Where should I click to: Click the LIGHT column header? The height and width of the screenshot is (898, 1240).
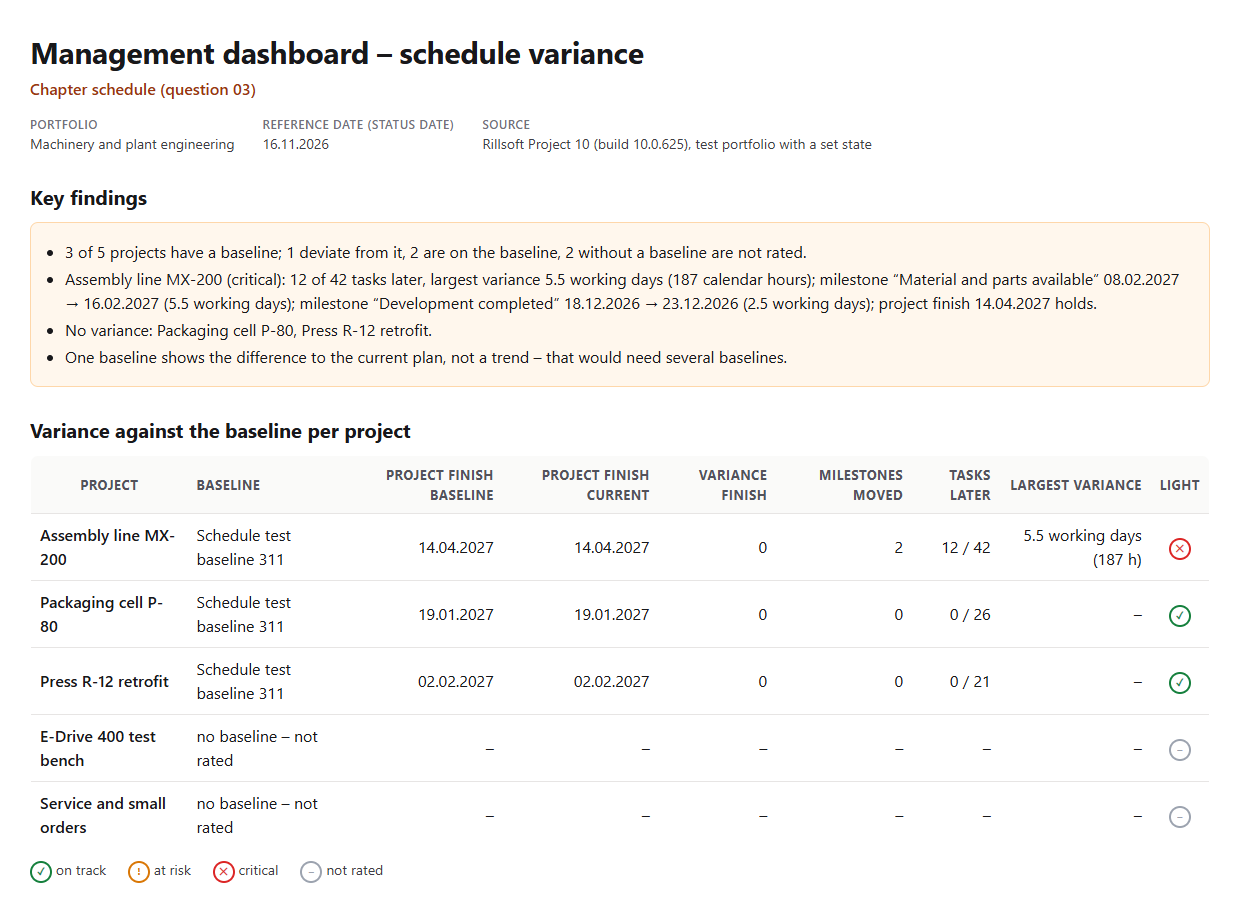pos(1180,485)
